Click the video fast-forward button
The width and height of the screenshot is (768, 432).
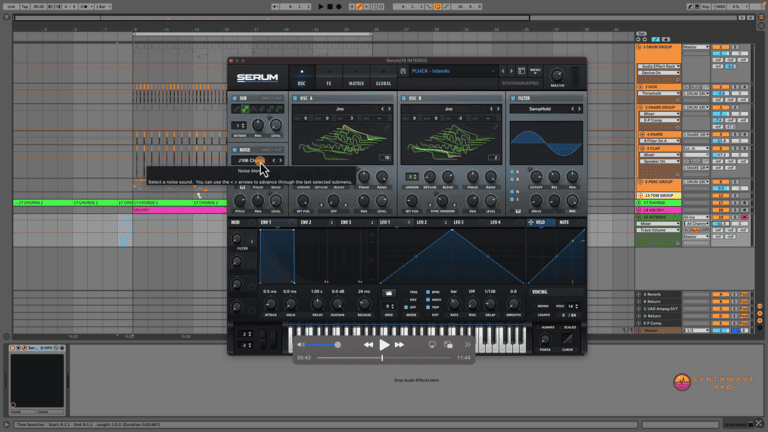[400, 345]
